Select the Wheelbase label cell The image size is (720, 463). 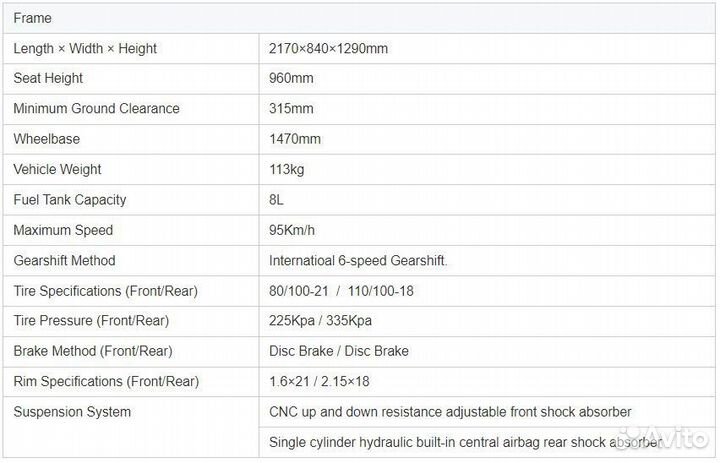(x=47, y=139)
